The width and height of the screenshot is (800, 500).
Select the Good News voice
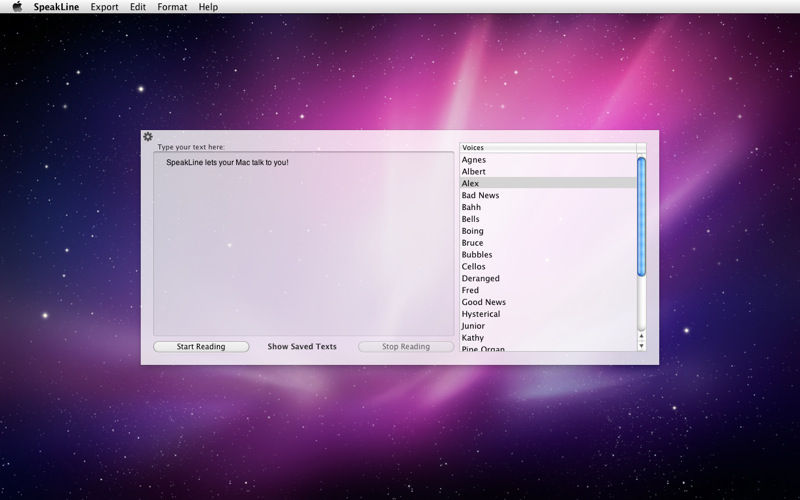(x=548, y=302)
